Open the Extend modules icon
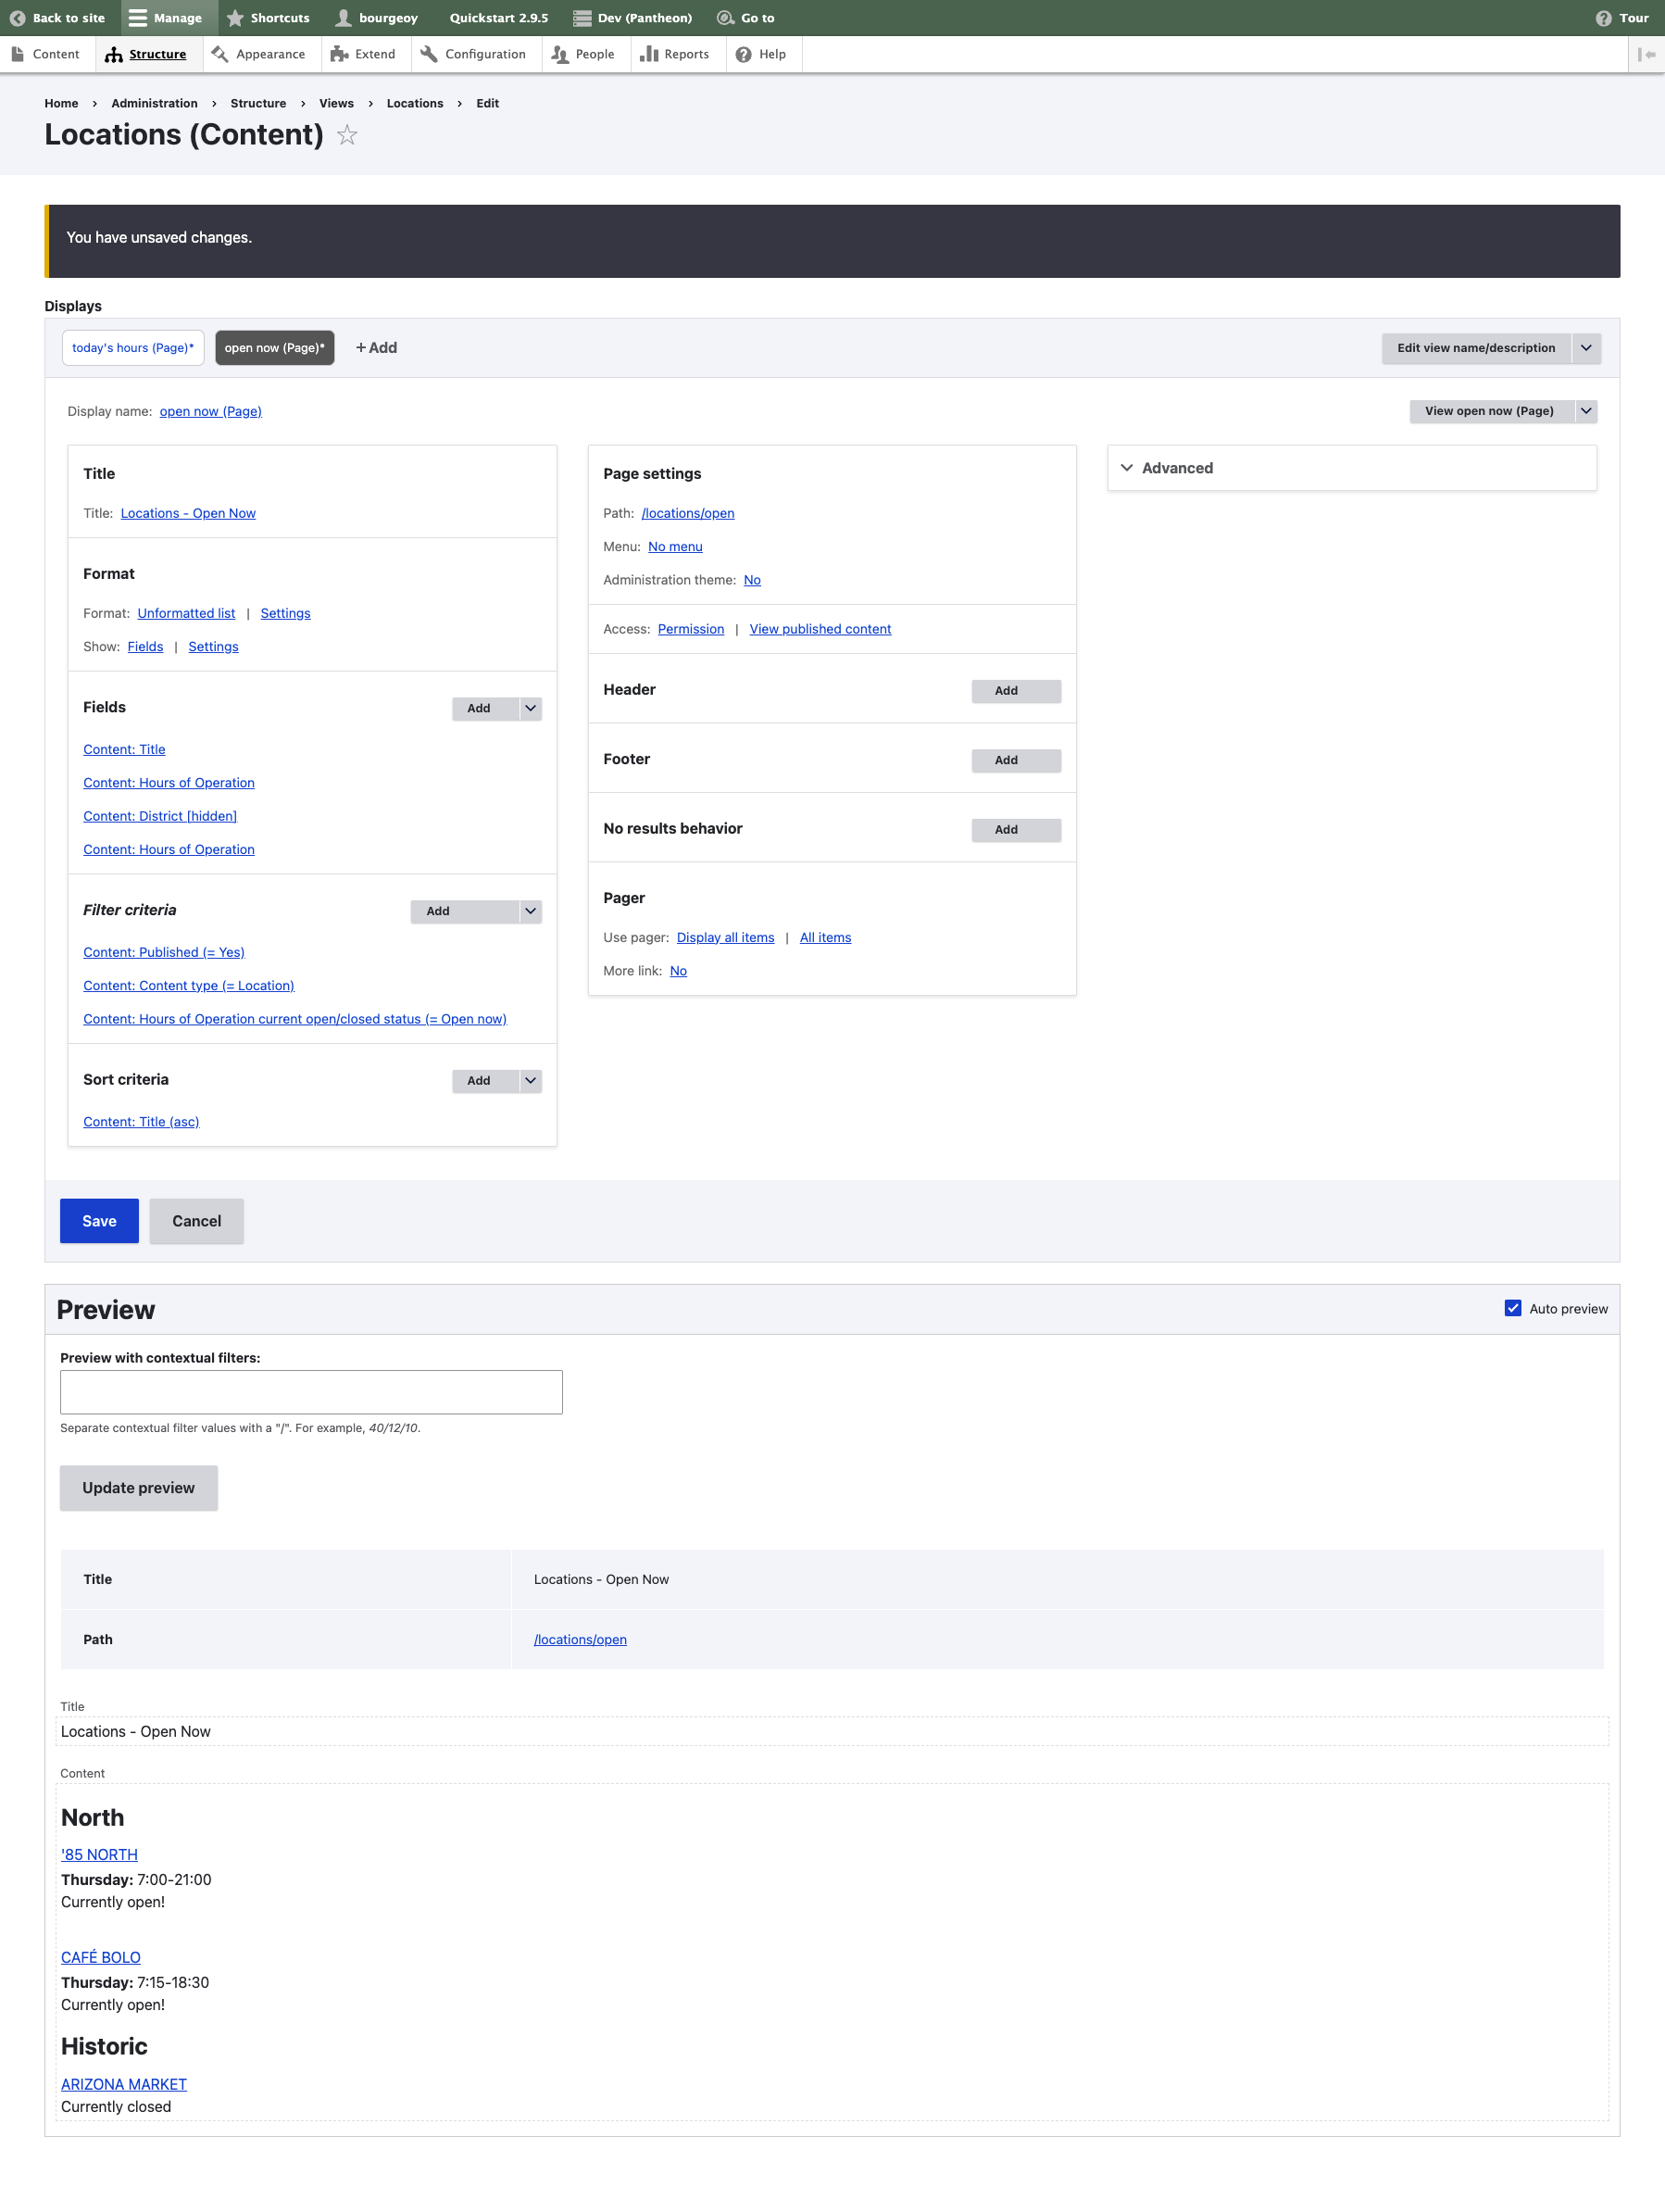The height and width of the screenshot is (2212, 1665). click(340, 54)
